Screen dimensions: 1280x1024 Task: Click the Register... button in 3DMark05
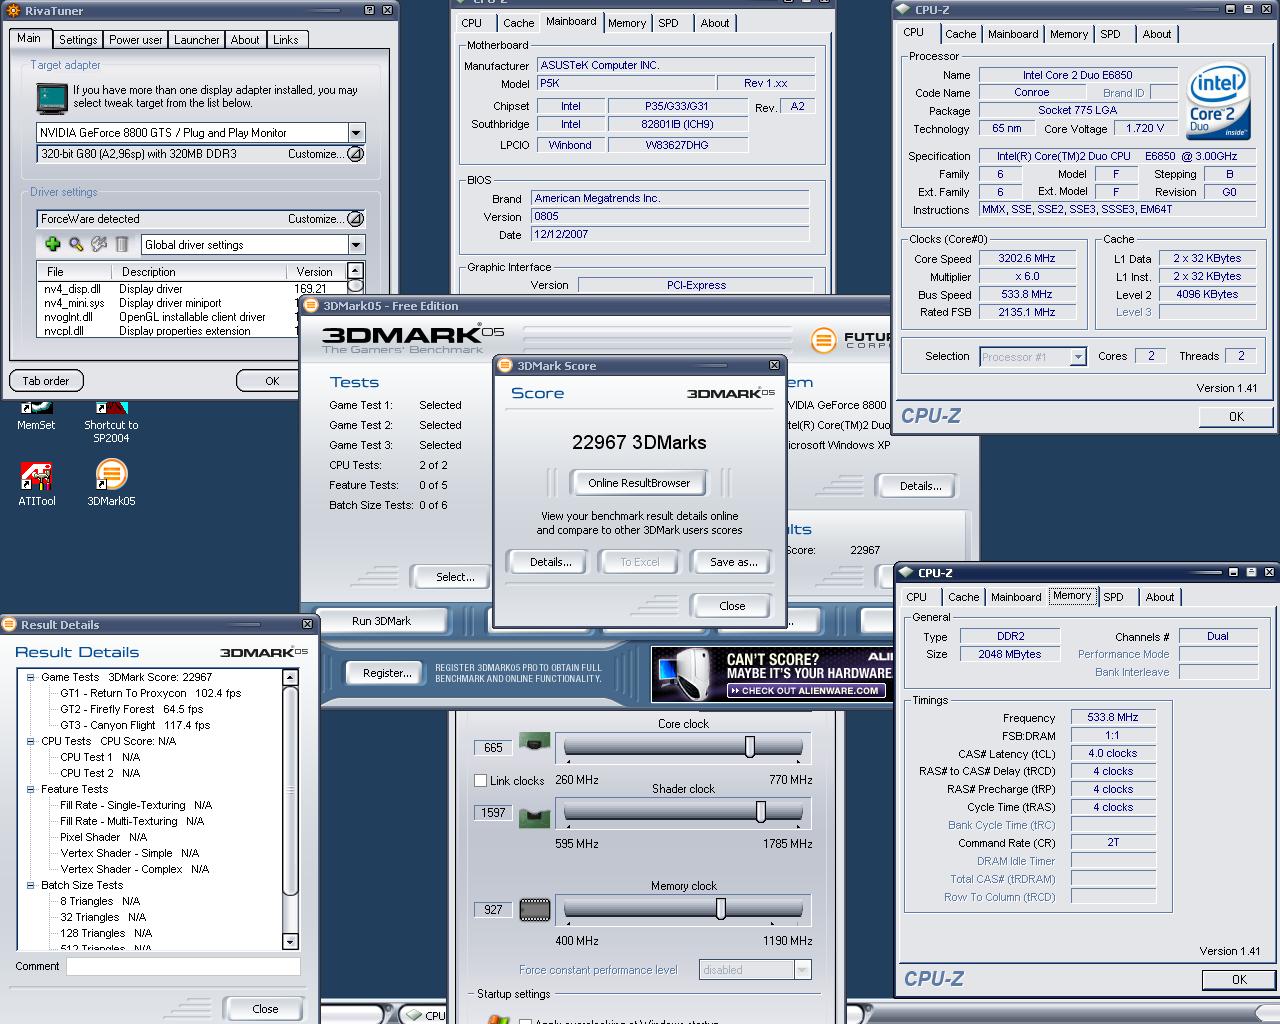[x=387, y=673]
